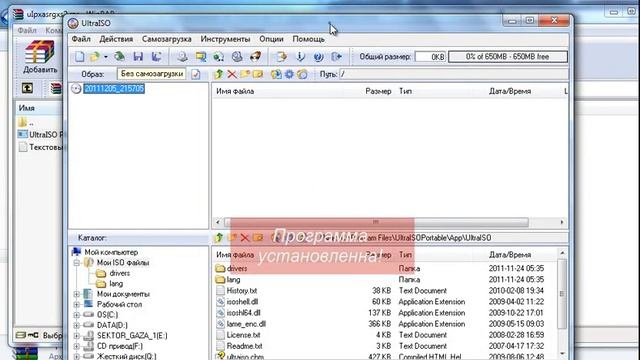Viewport: 640px width, 360px height.
Task: Click the horizontal scrollbar thumb of image pane
Action: pyautogui.click(x=376, y=222)
